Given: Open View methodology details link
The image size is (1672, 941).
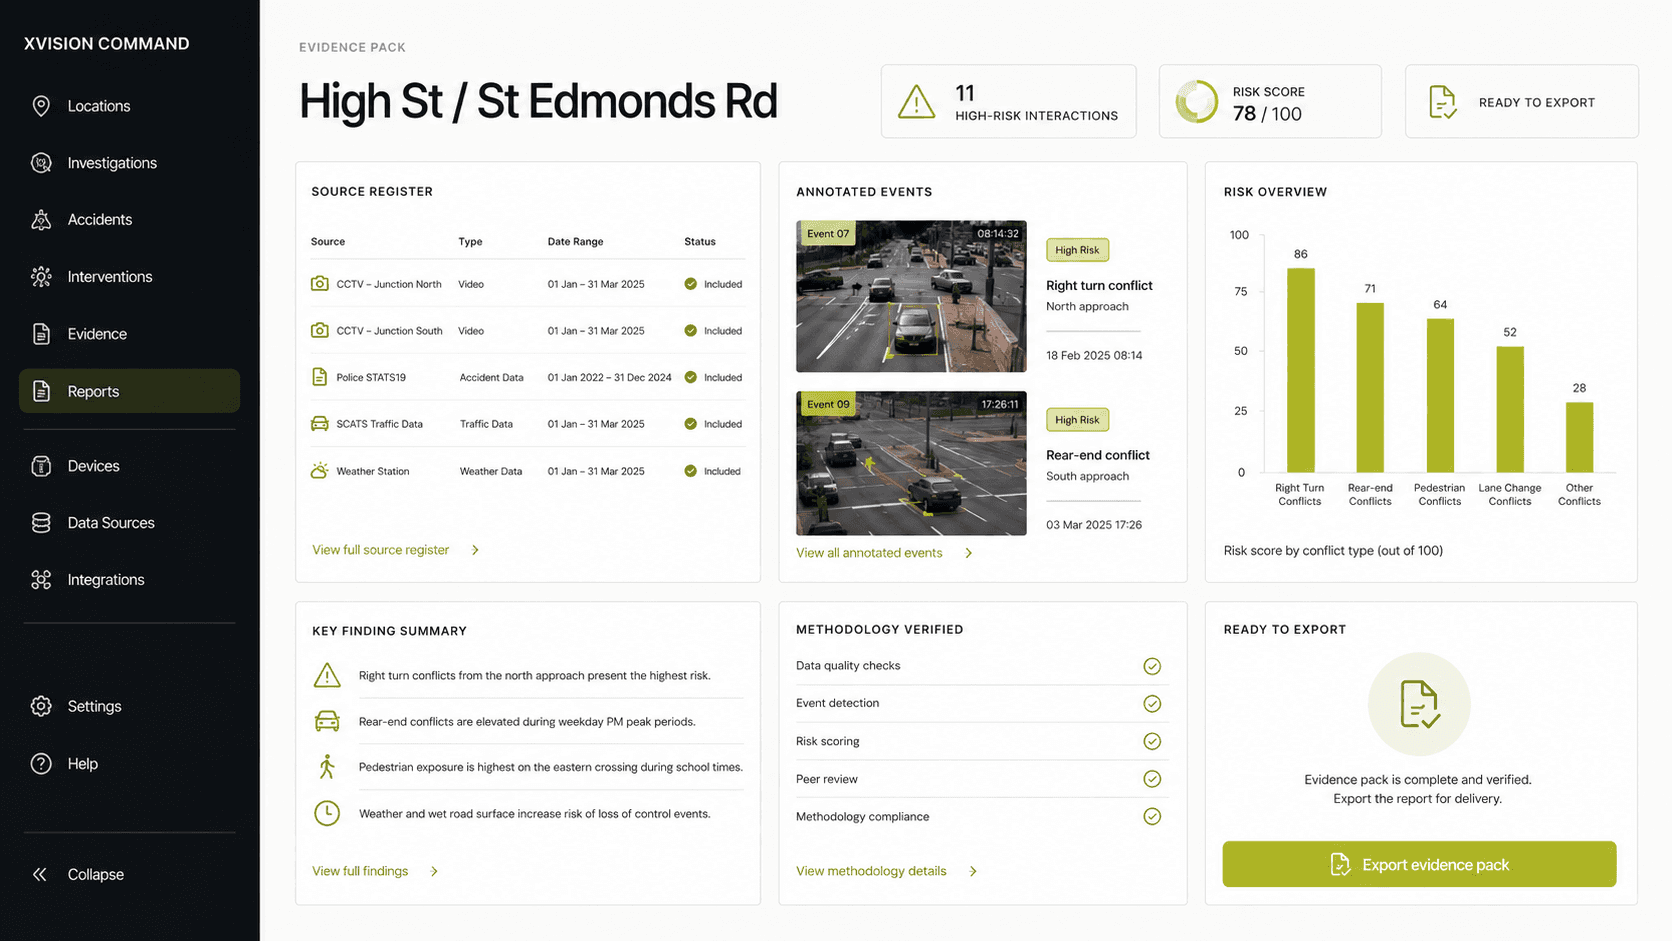Looking at the screenshot, I should click(x=871, y=872).
